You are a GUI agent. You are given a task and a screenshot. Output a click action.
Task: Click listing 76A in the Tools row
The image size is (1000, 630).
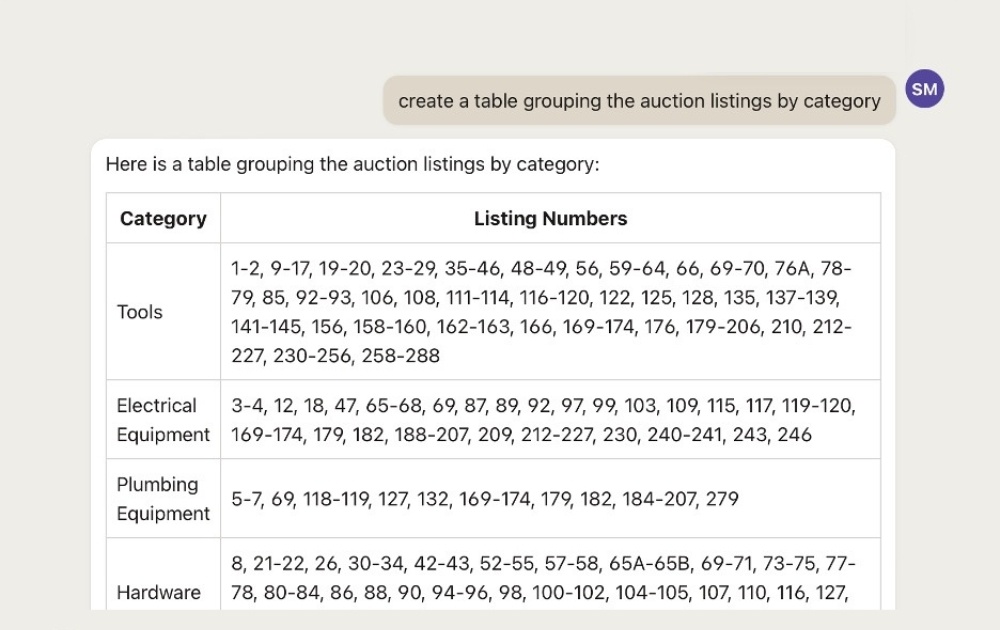tap(791, 268)
